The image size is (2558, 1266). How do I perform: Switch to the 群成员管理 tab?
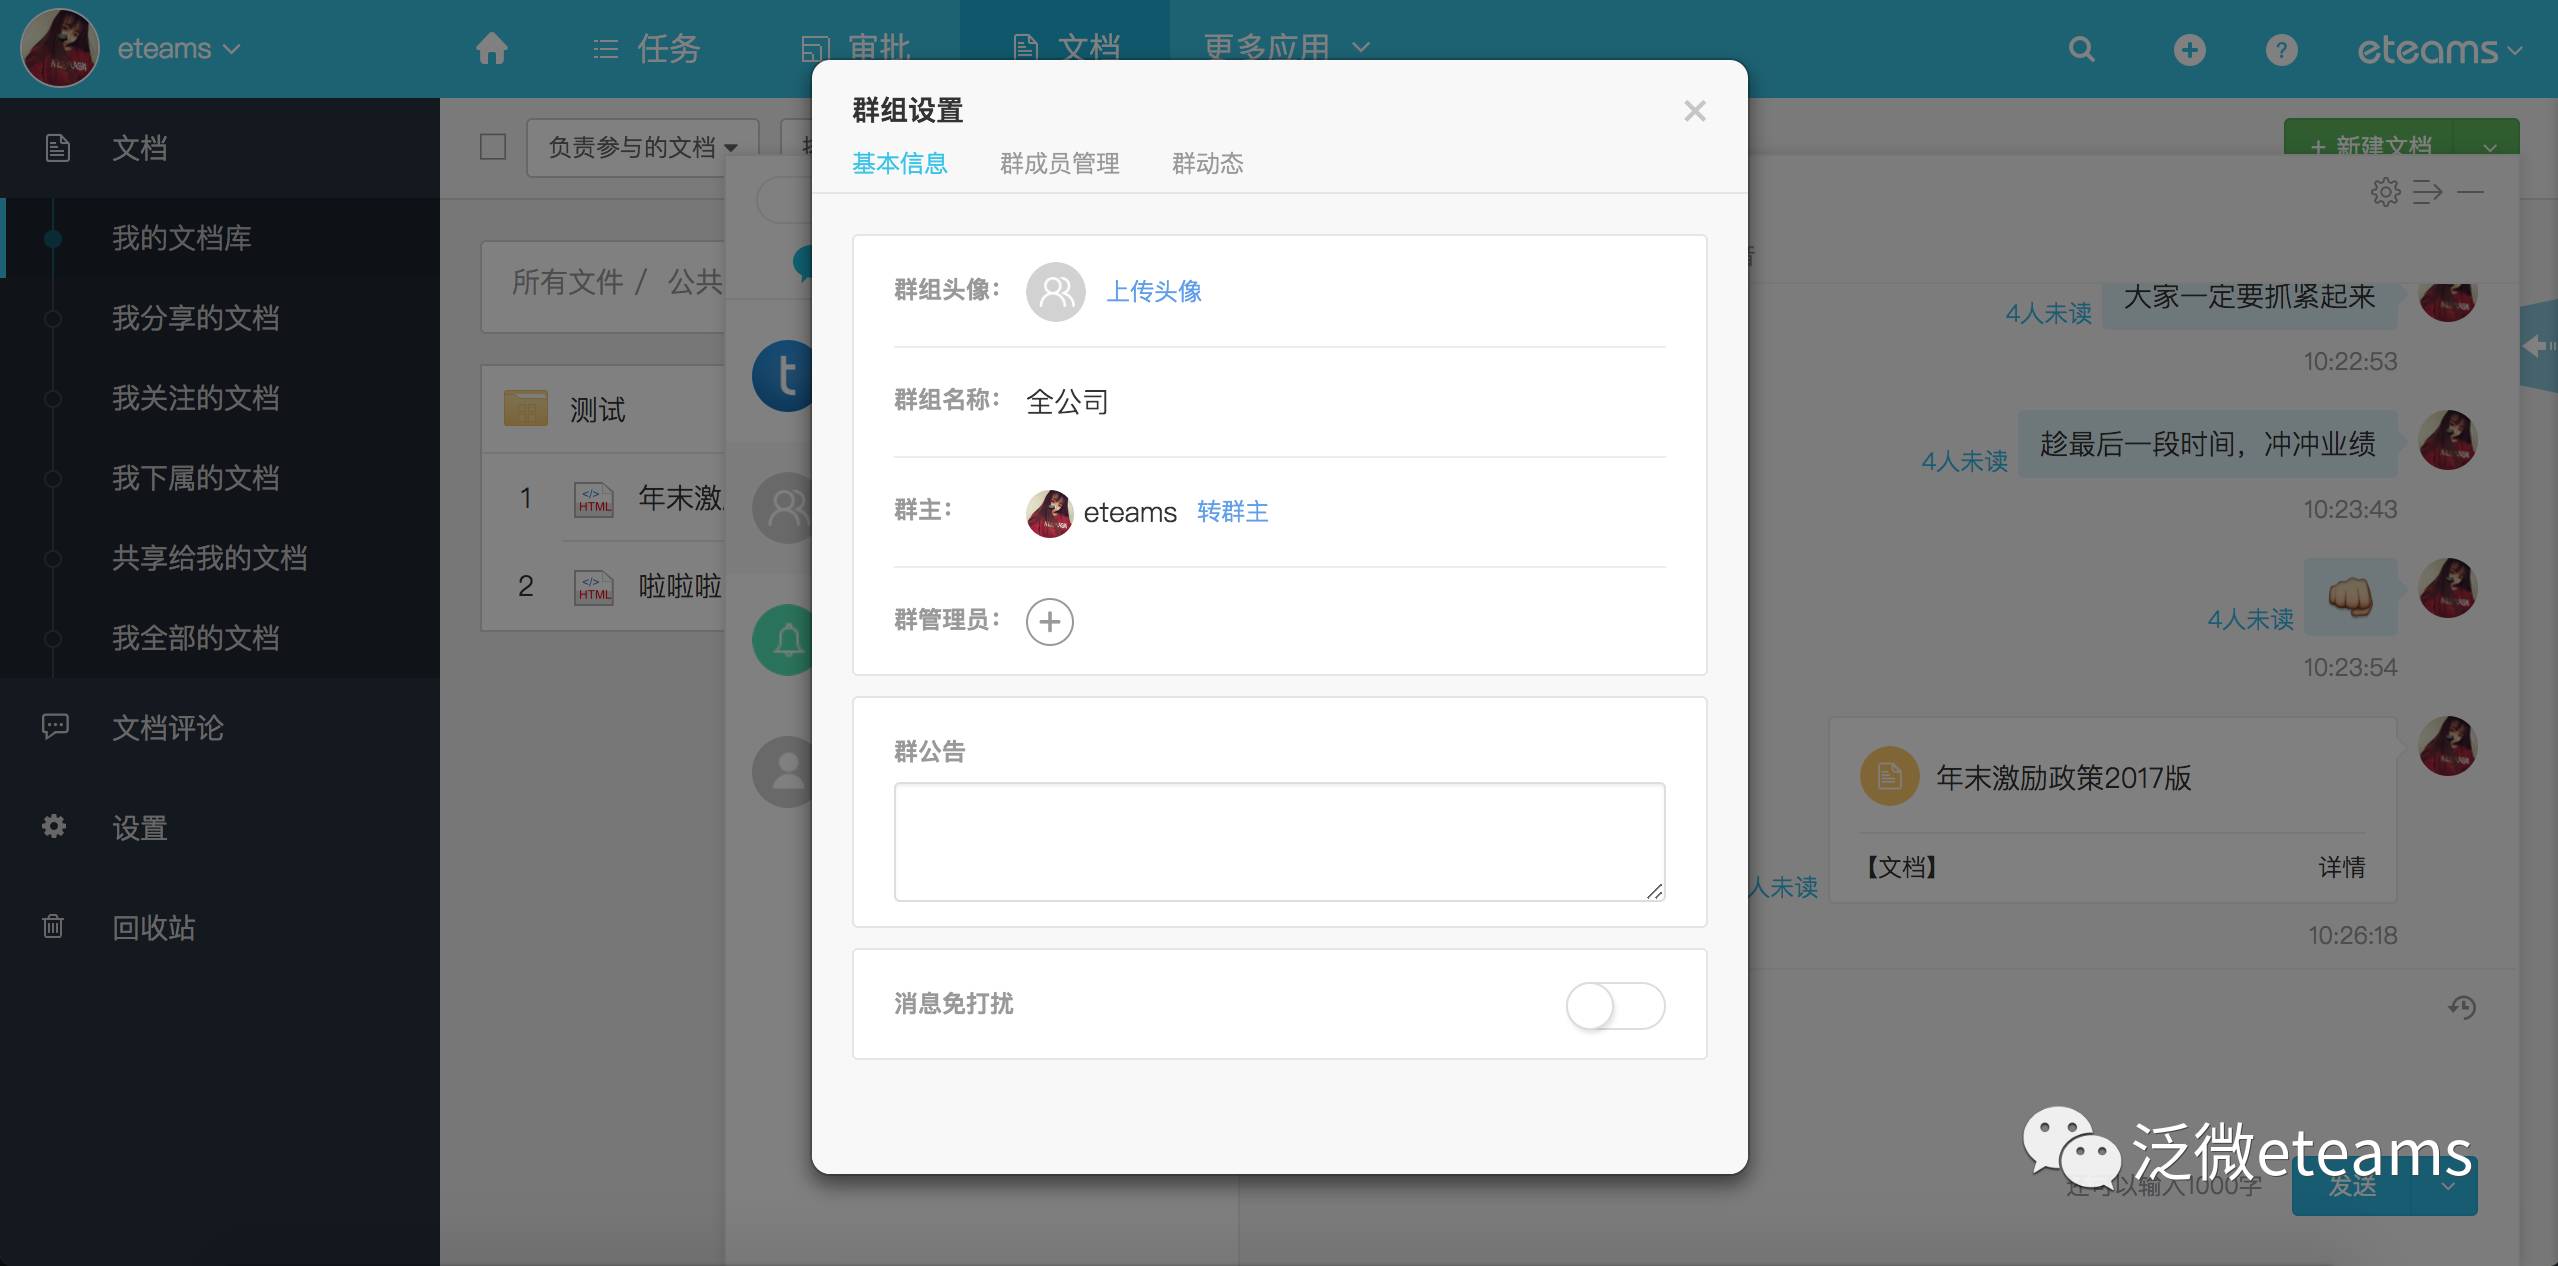(x=1059, y=163)
